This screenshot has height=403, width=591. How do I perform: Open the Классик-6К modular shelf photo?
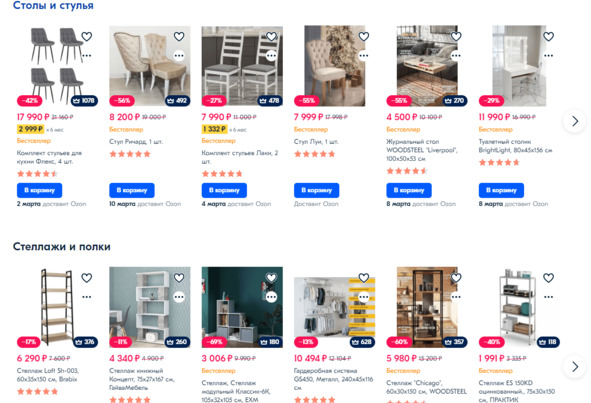coord(242,307)
